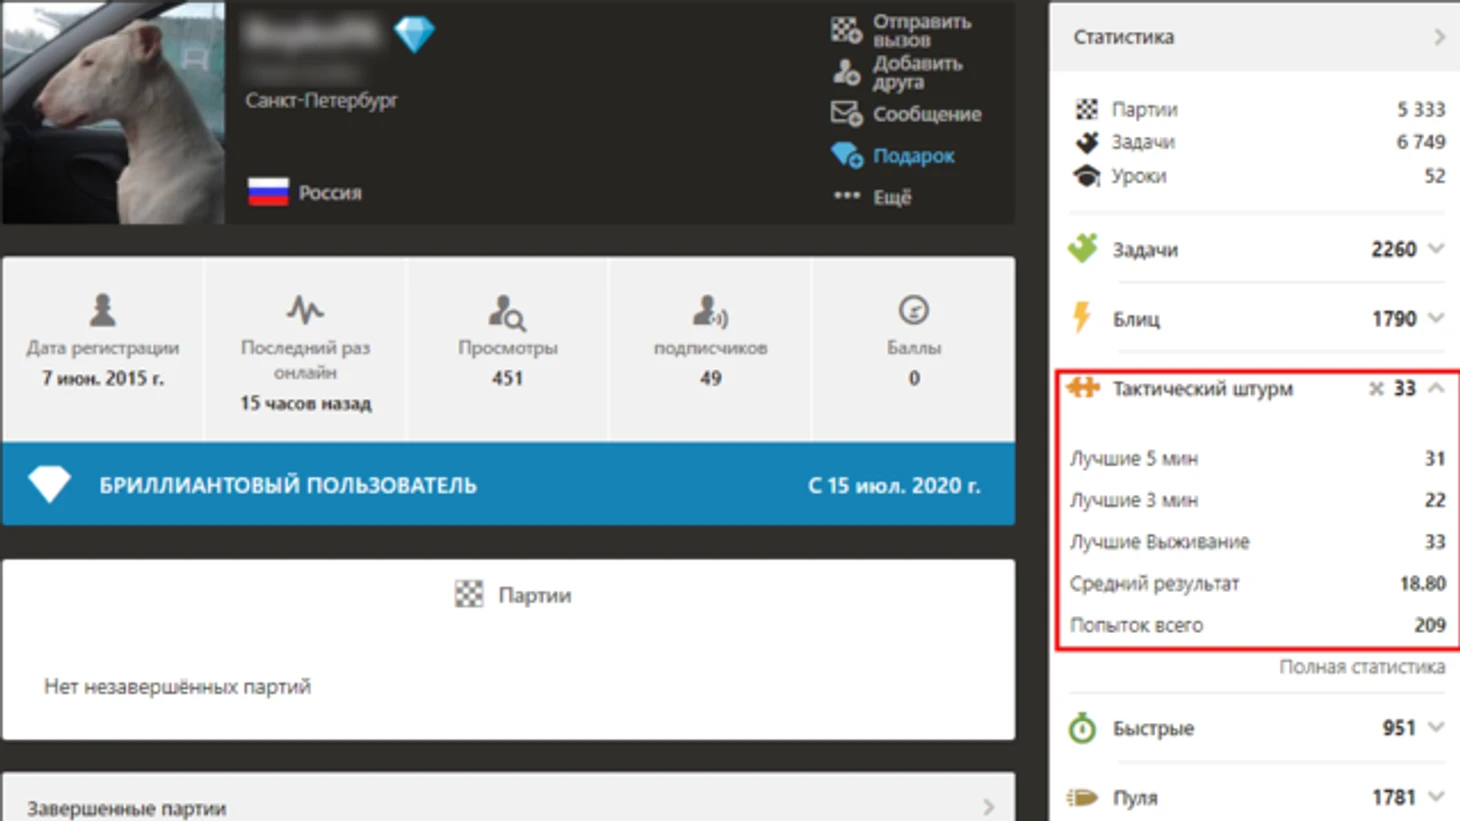
Task: Click the subscribers icon
Action: (x=710, y=311)
